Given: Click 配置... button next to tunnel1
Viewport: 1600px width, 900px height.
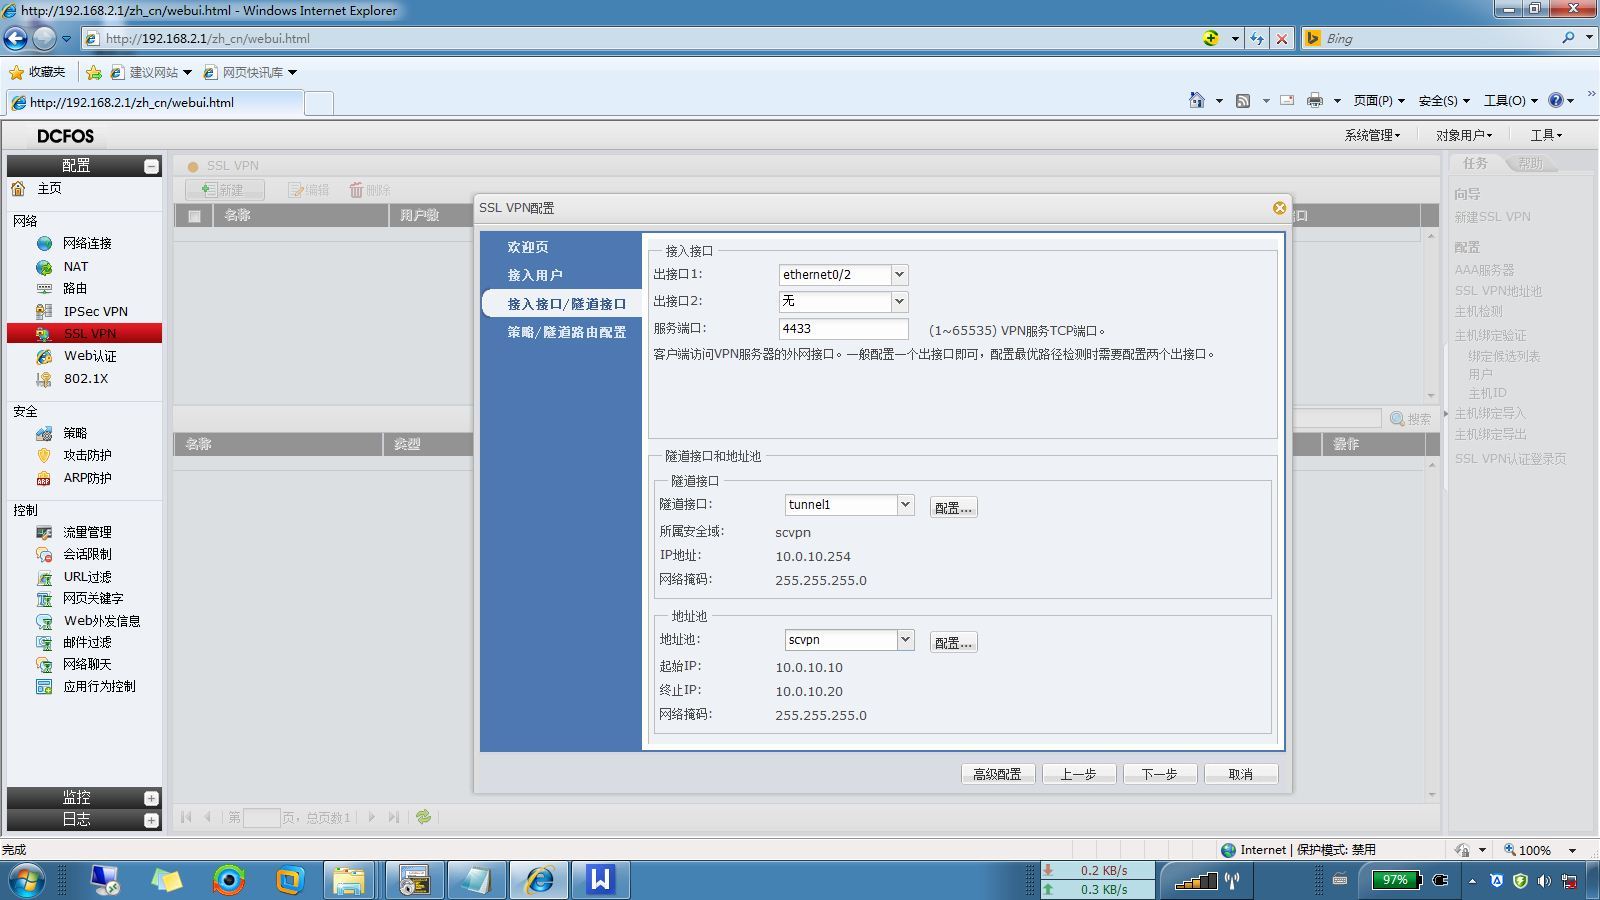Looking at the screenshot, I should [x=953, y=508].
